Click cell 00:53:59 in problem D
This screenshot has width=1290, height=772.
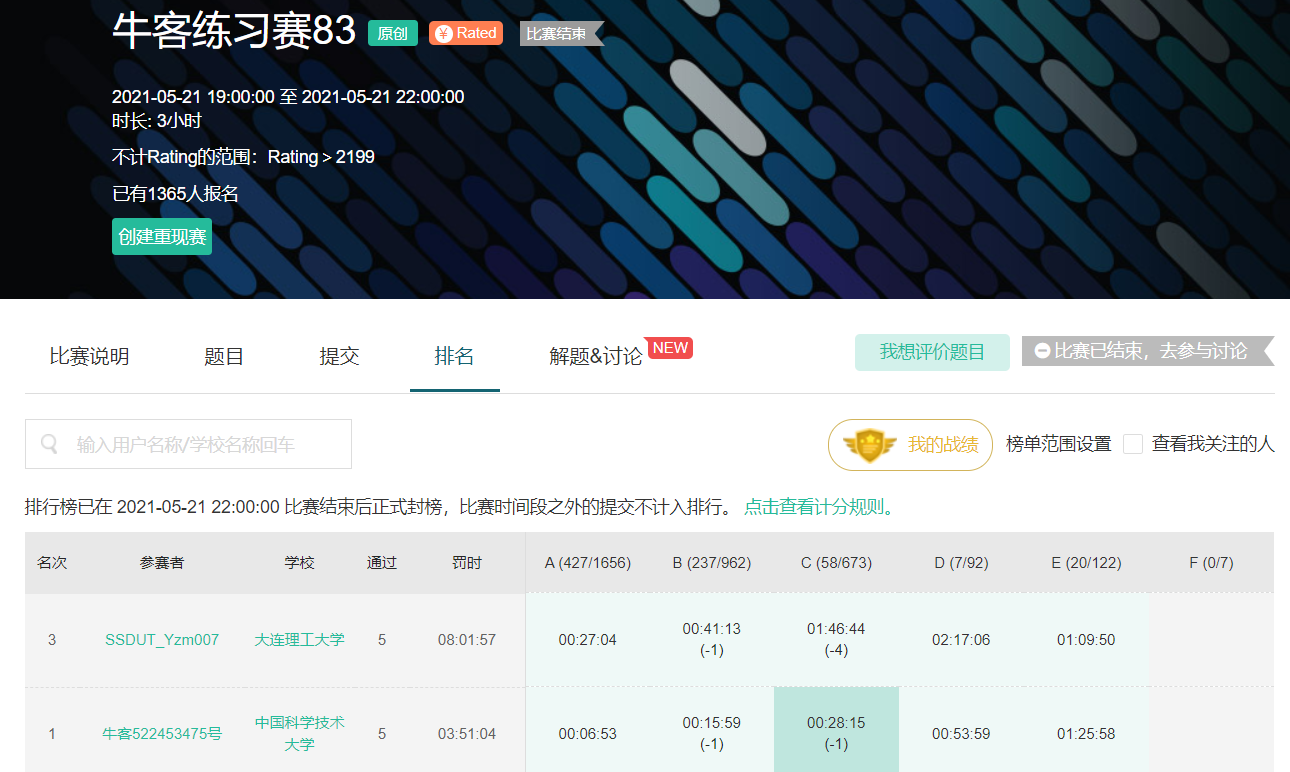(961, 734)
